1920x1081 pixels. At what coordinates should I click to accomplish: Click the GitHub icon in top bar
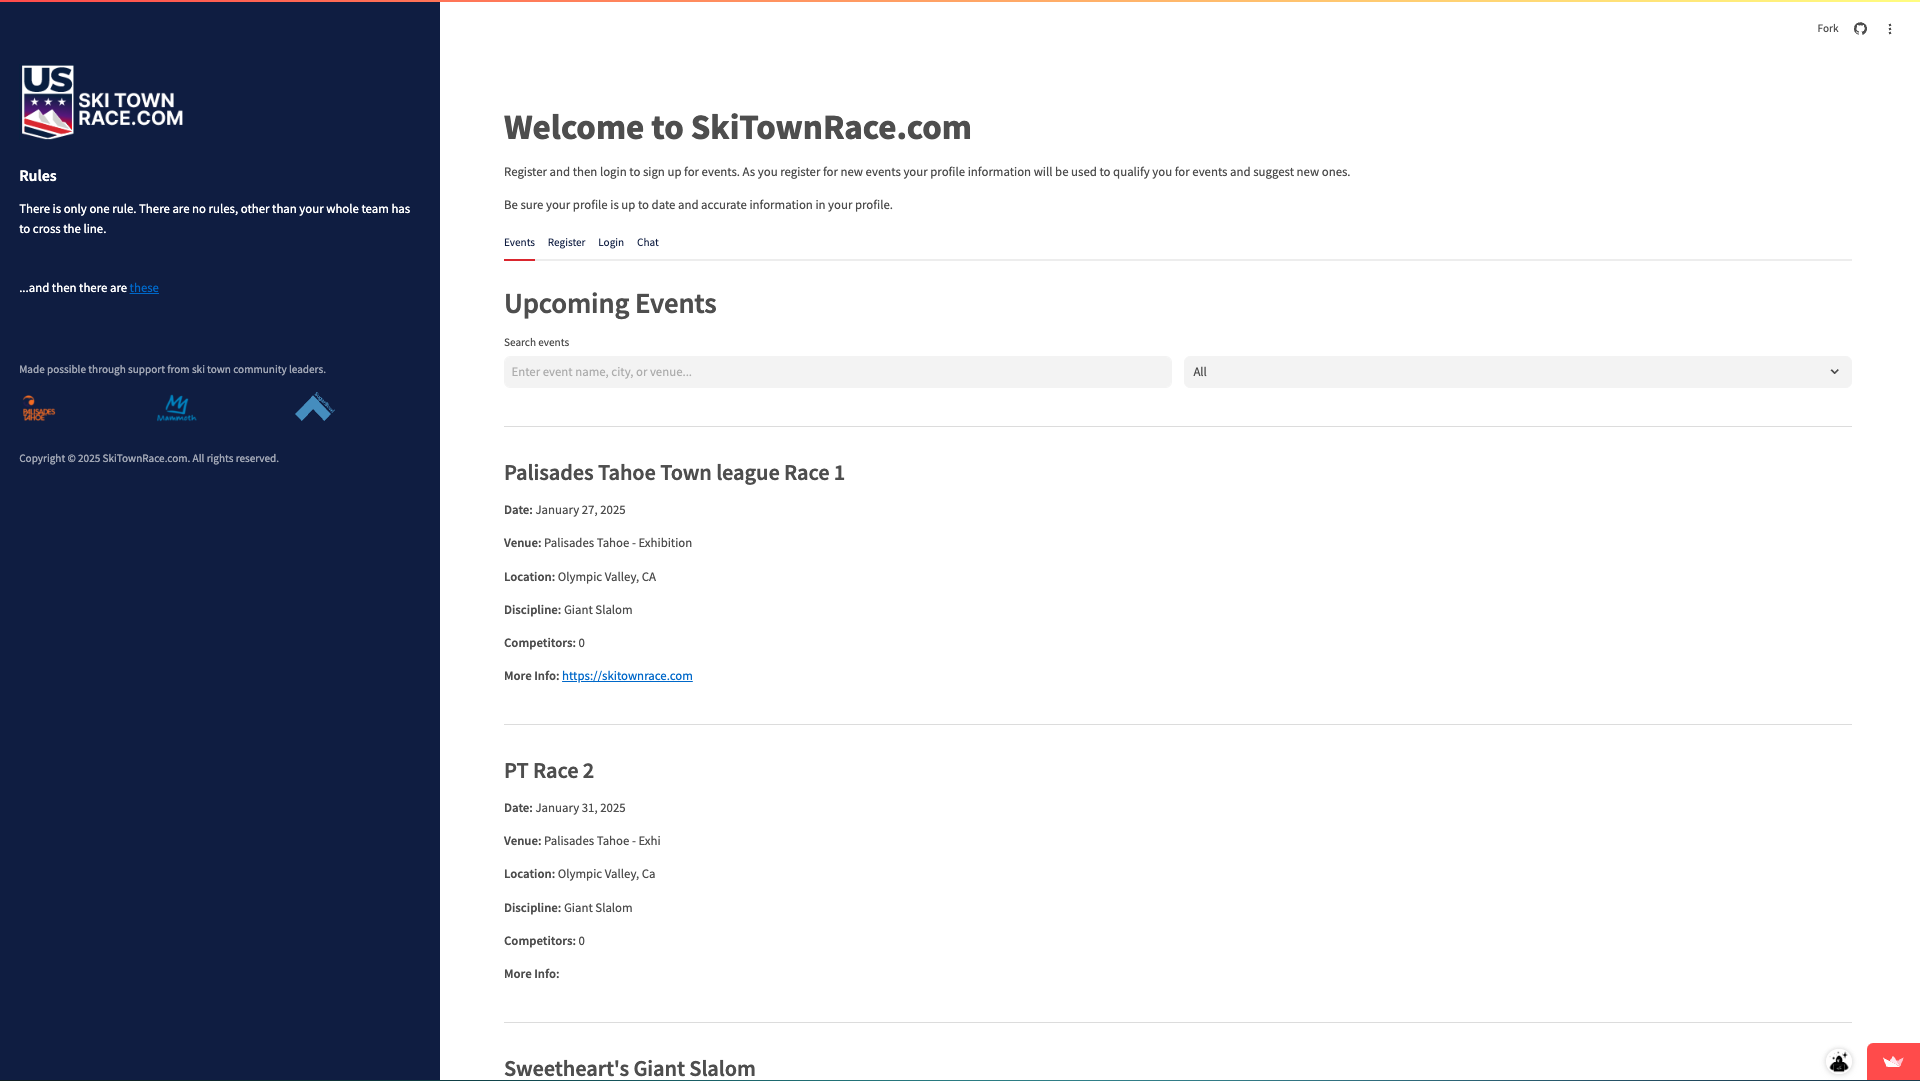[x=1860, y=29]
